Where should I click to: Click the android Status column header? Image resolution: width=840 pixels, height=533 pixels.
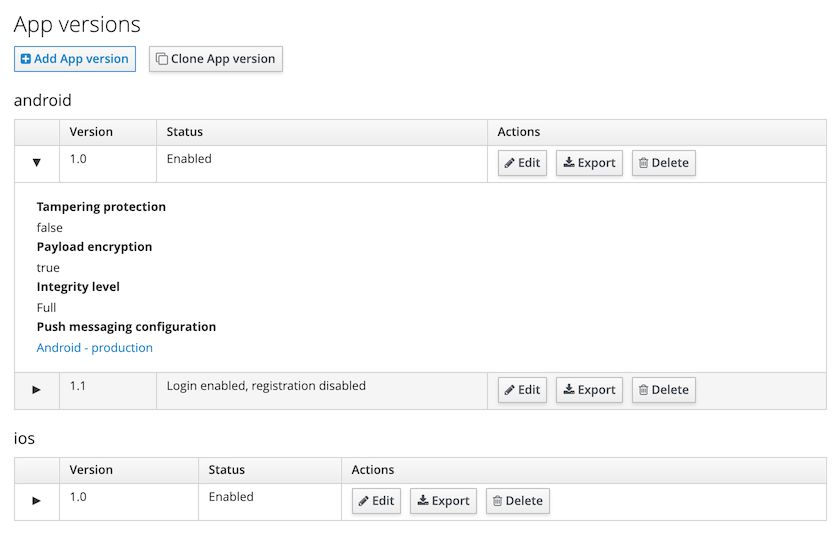[x=185, y=132]
